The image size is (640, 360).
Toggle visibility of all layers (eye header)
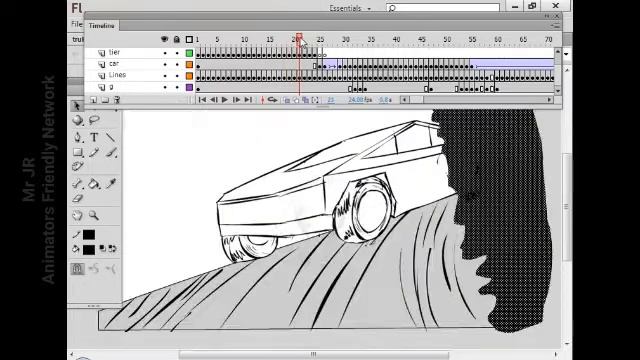164,39
